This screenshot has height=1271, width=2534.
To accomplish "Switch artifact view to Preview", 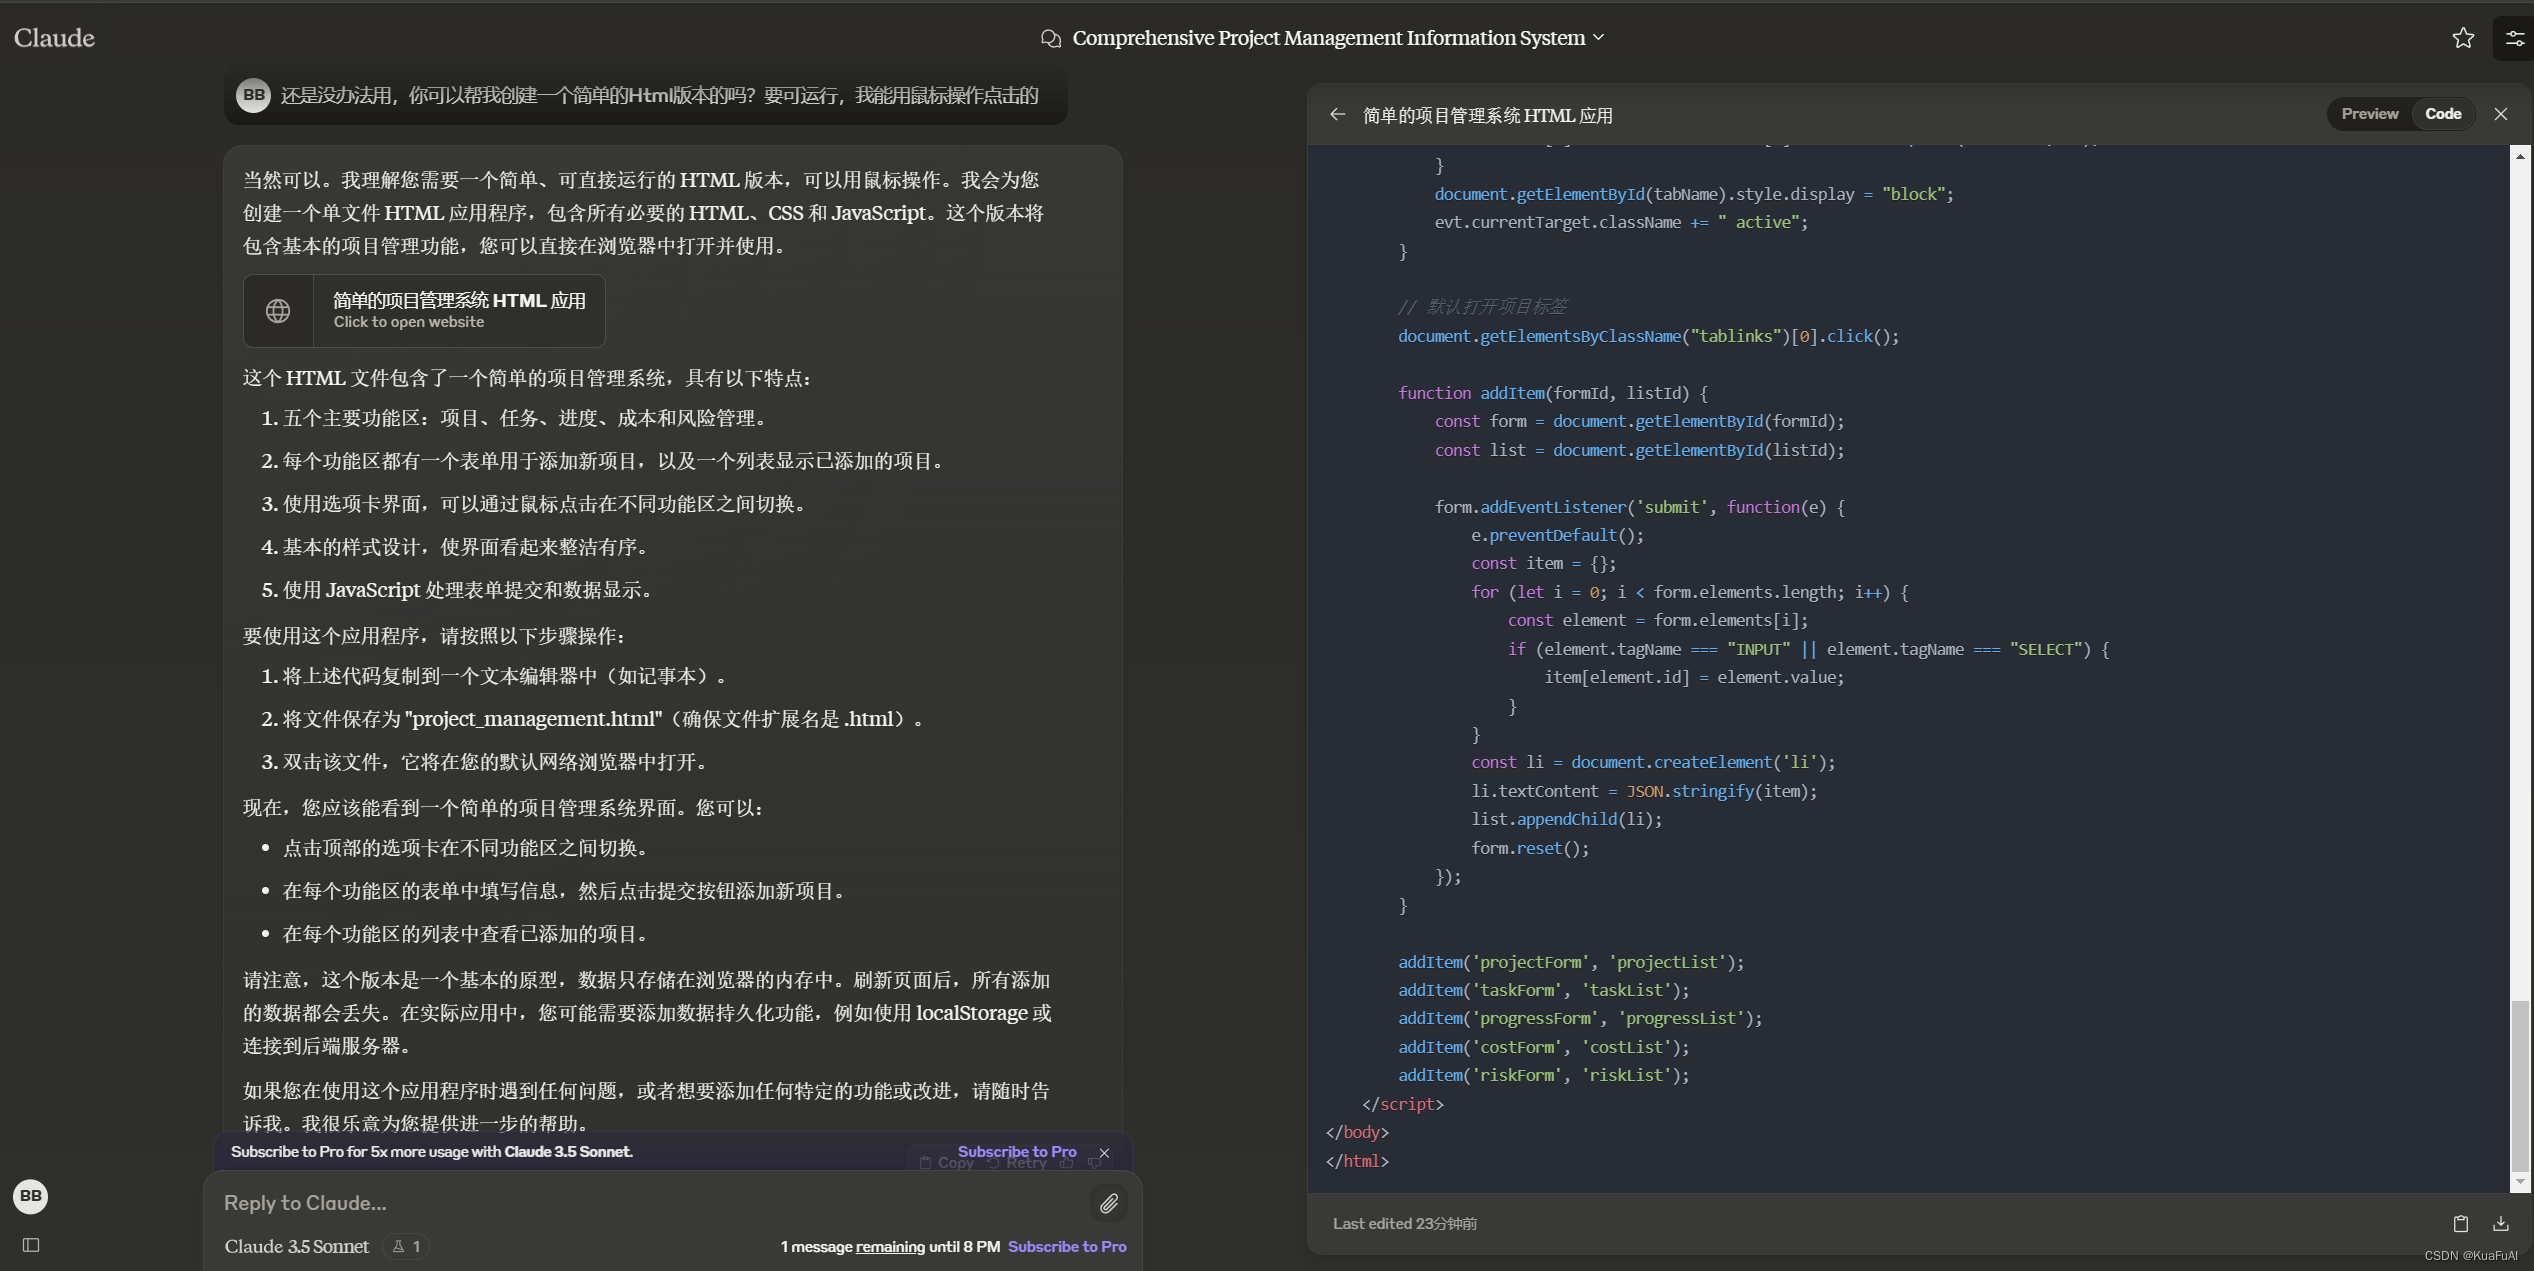I will pos(2369,114).
